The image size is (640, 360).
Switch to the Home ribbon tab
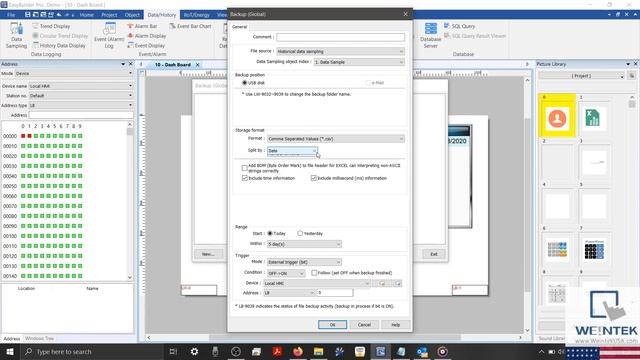pyautogui.click(x=87, y=15)
